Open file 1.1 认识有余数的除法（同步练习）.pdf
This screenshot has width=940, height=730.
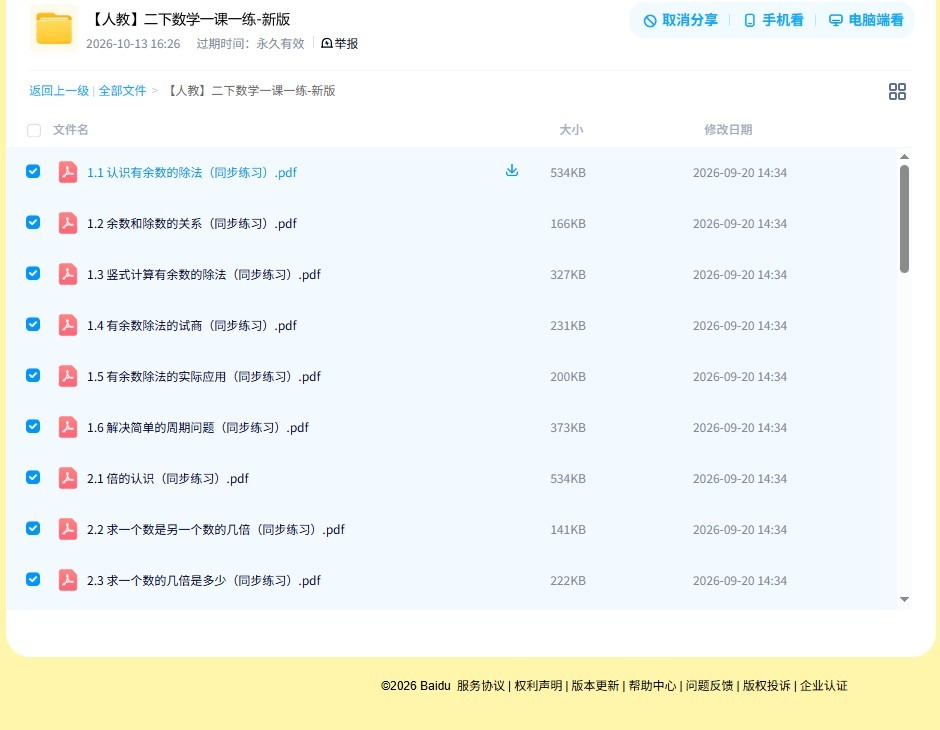[x=192, y=173]
